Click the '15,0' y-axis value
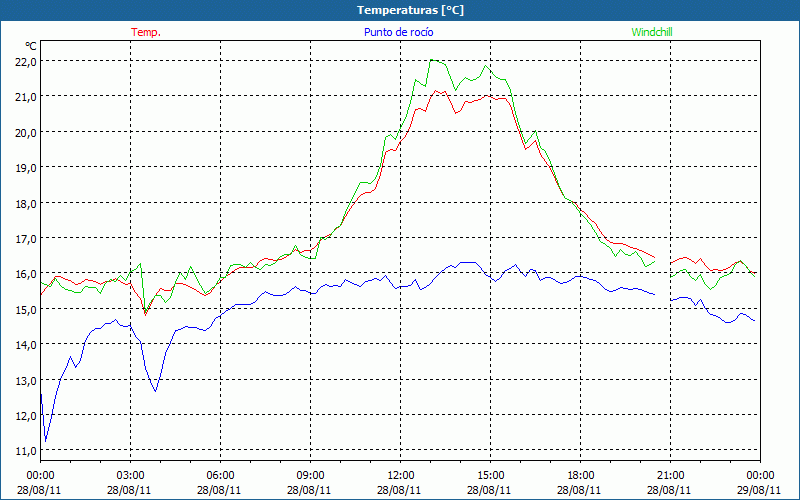 [x=26, y=309]
